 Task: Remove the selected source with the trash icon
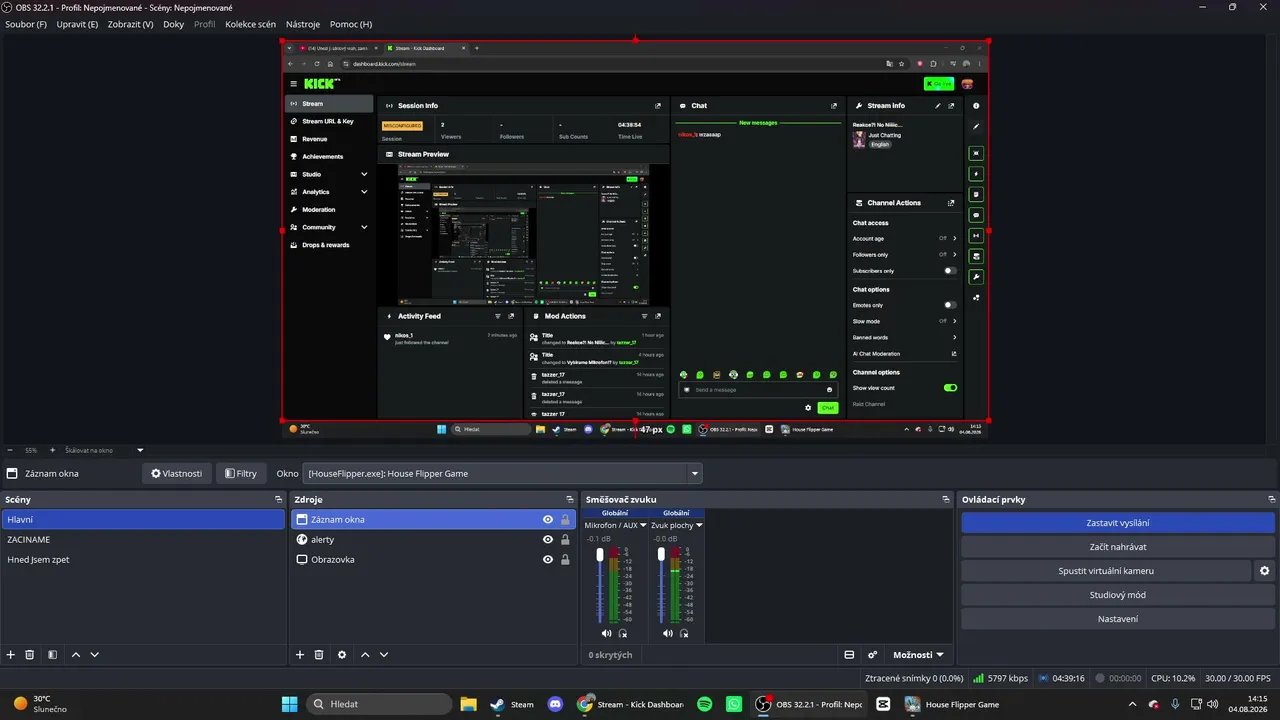coord(319,655)
